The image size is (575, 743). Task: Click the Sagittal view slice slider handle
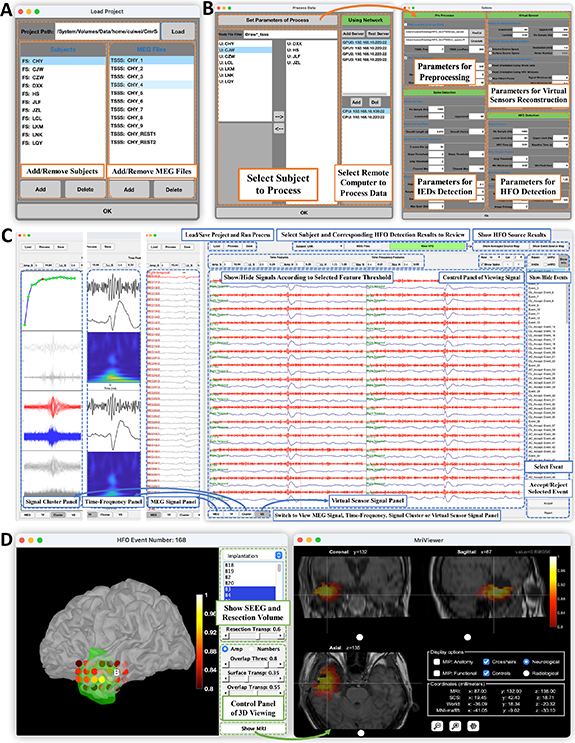(x=467, y=637)
